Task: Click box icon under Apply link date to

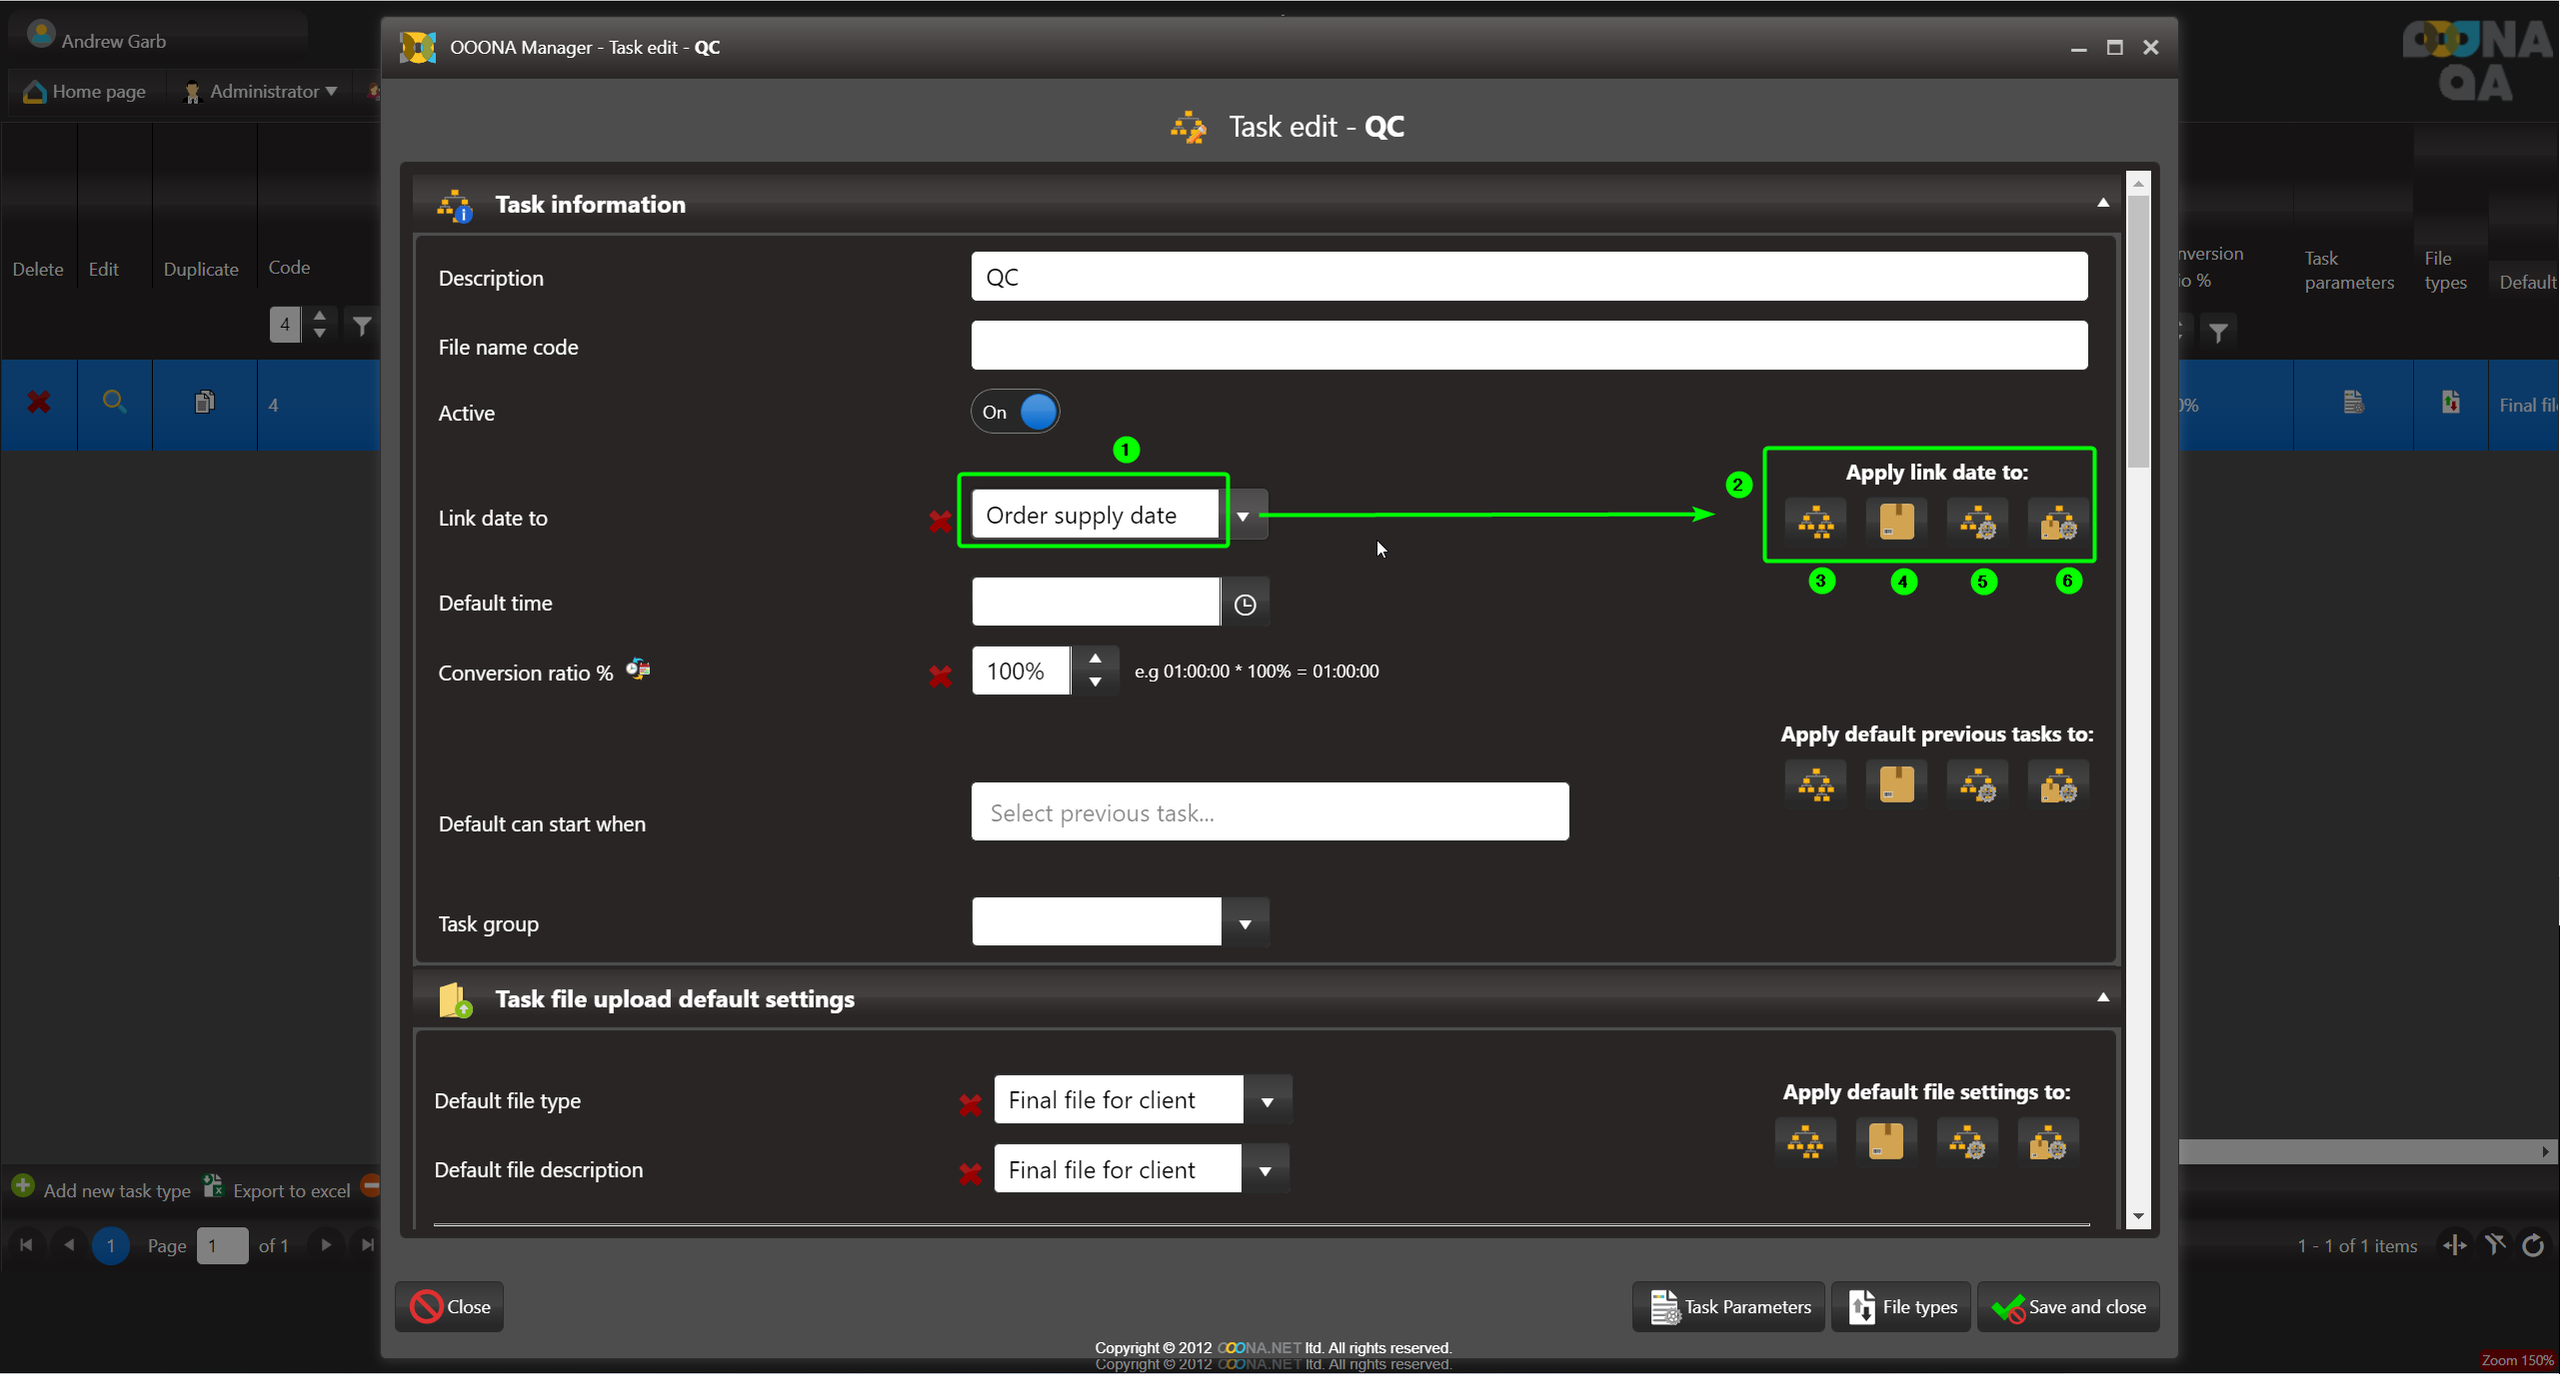Action: (1896, 521)
